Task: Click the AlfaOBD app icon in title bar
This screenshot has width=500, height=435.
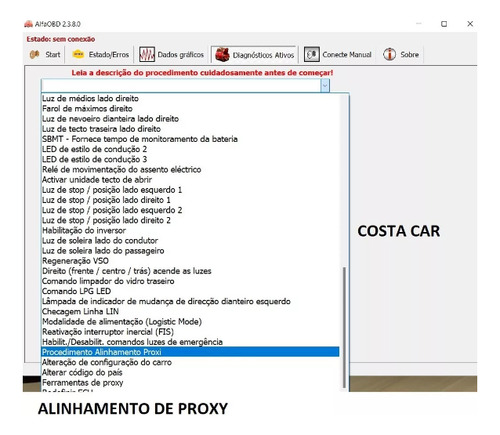Action: (x=29, y=24)
